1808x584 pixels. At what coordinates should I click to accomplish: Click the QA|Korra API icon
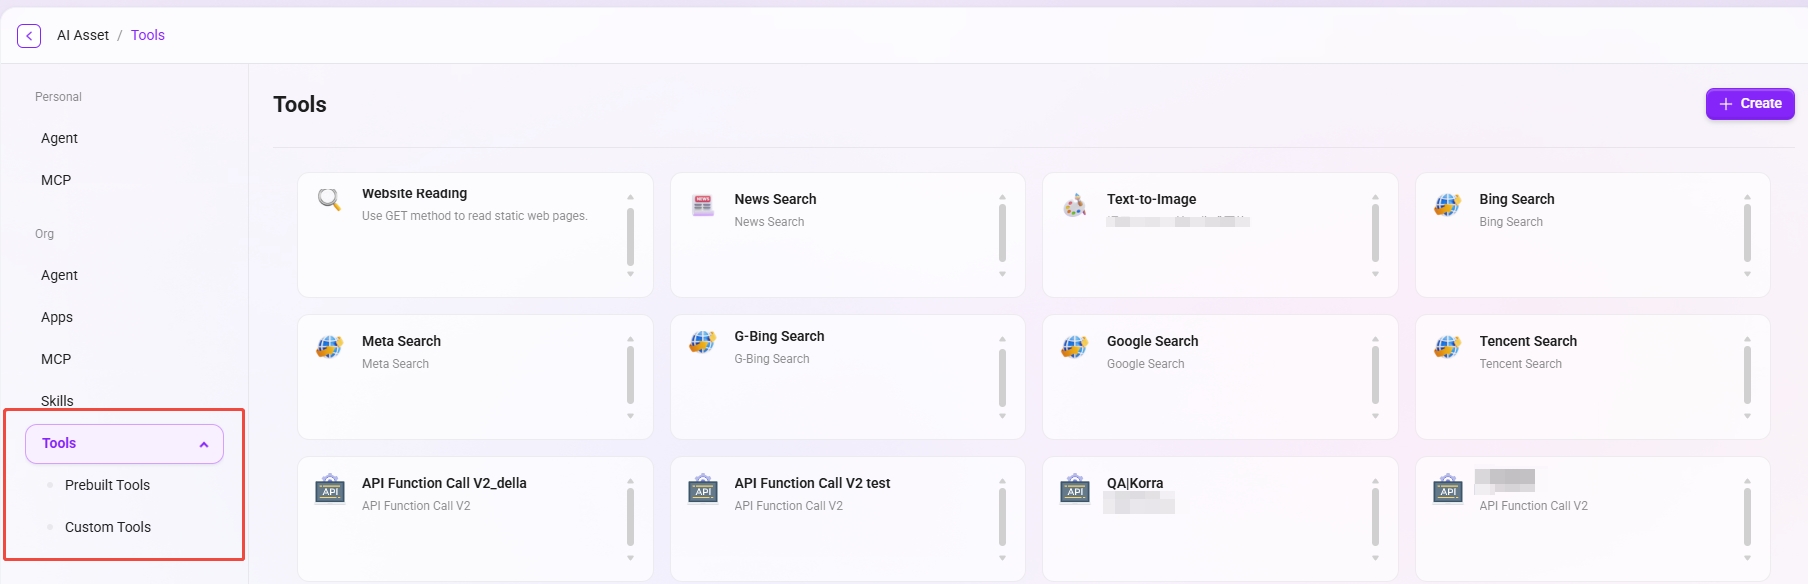(x=1075, y=489)
